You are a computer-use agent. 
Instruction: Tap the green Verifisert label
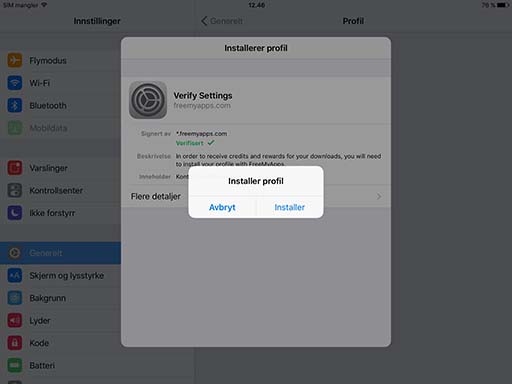click(189, 143)
